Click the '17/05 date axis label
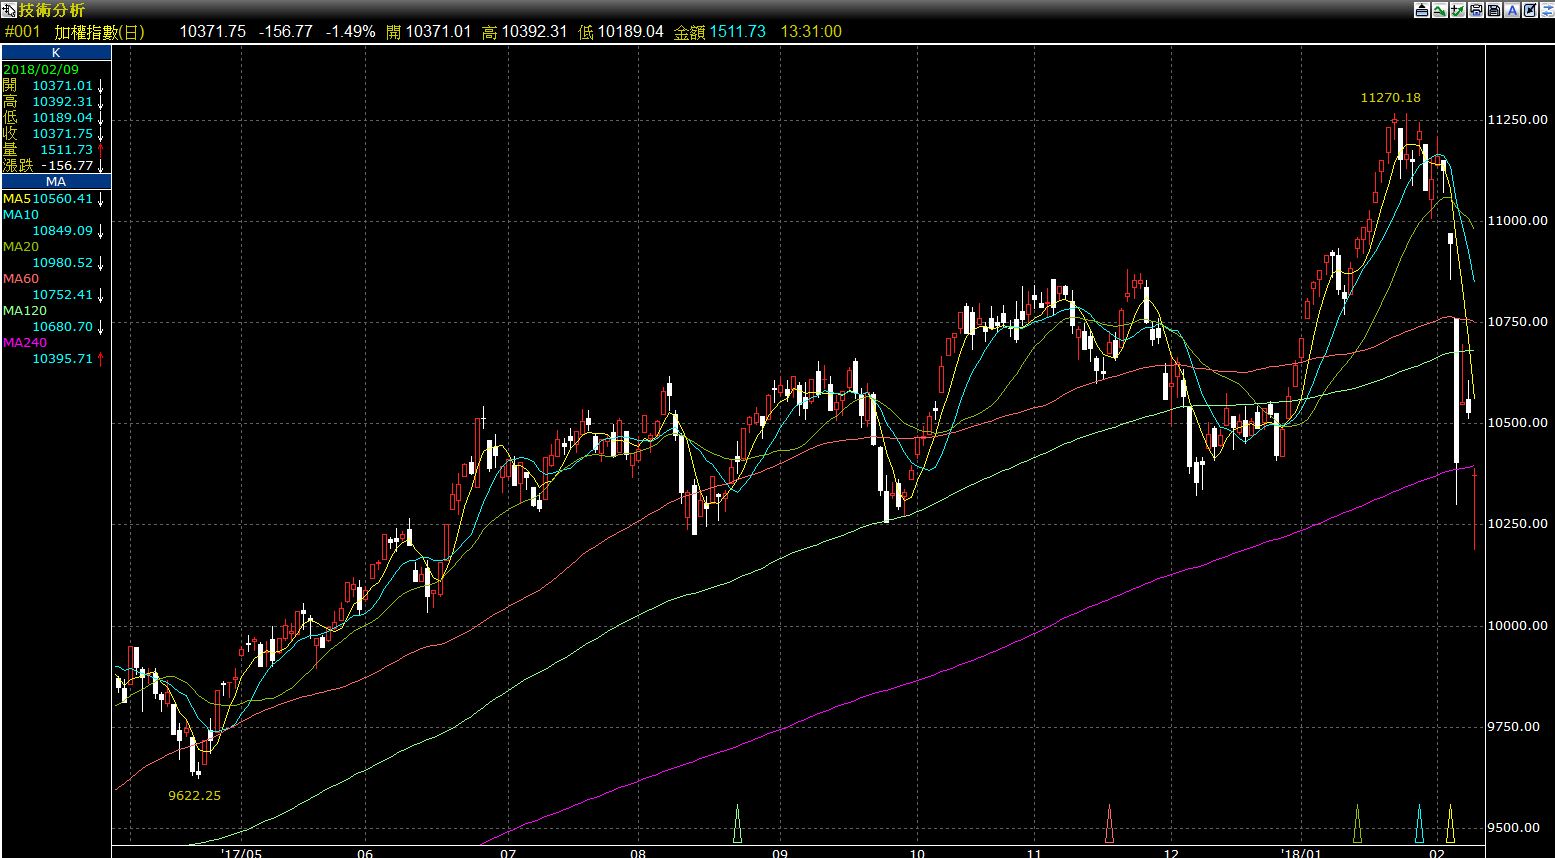 [242, 853]
